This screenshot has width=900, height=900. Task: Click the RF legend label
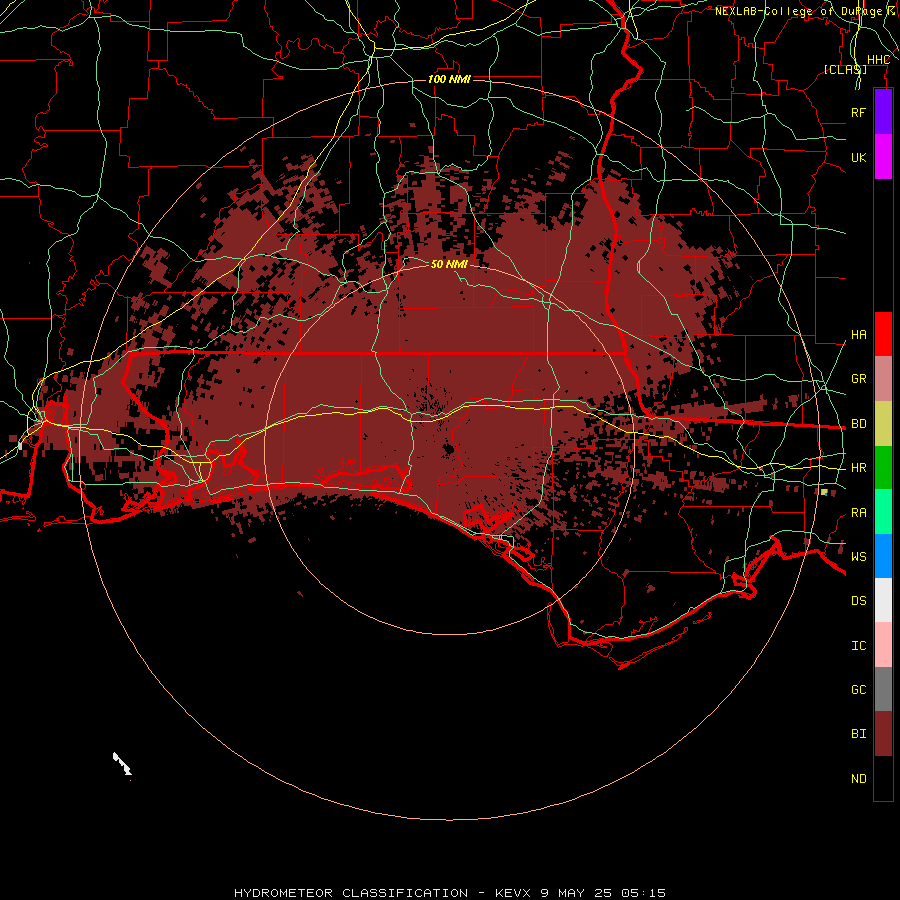[859, 112]
